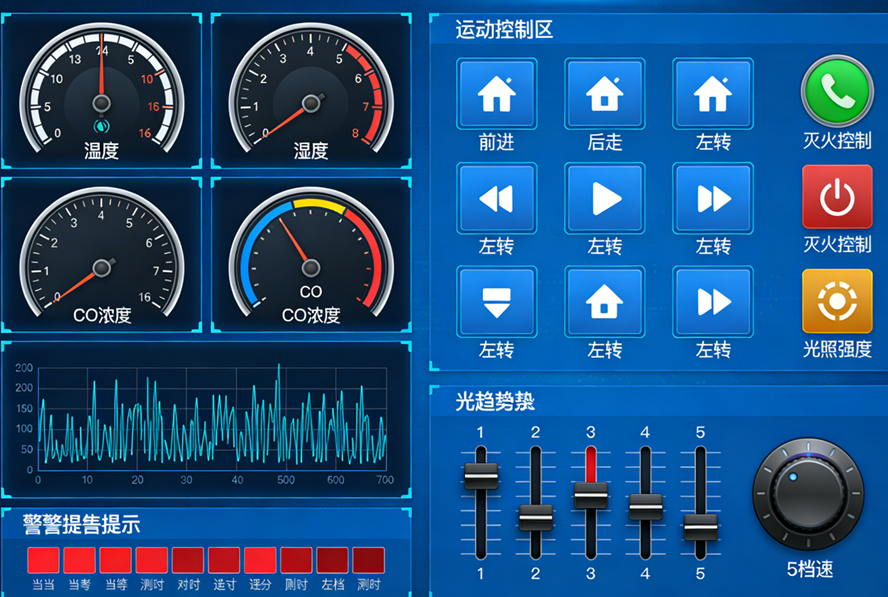The width and height of the screenshot is (888, 597).
Task: Click the handle of red-topped slider 3
Action: [x=590, y=494]
